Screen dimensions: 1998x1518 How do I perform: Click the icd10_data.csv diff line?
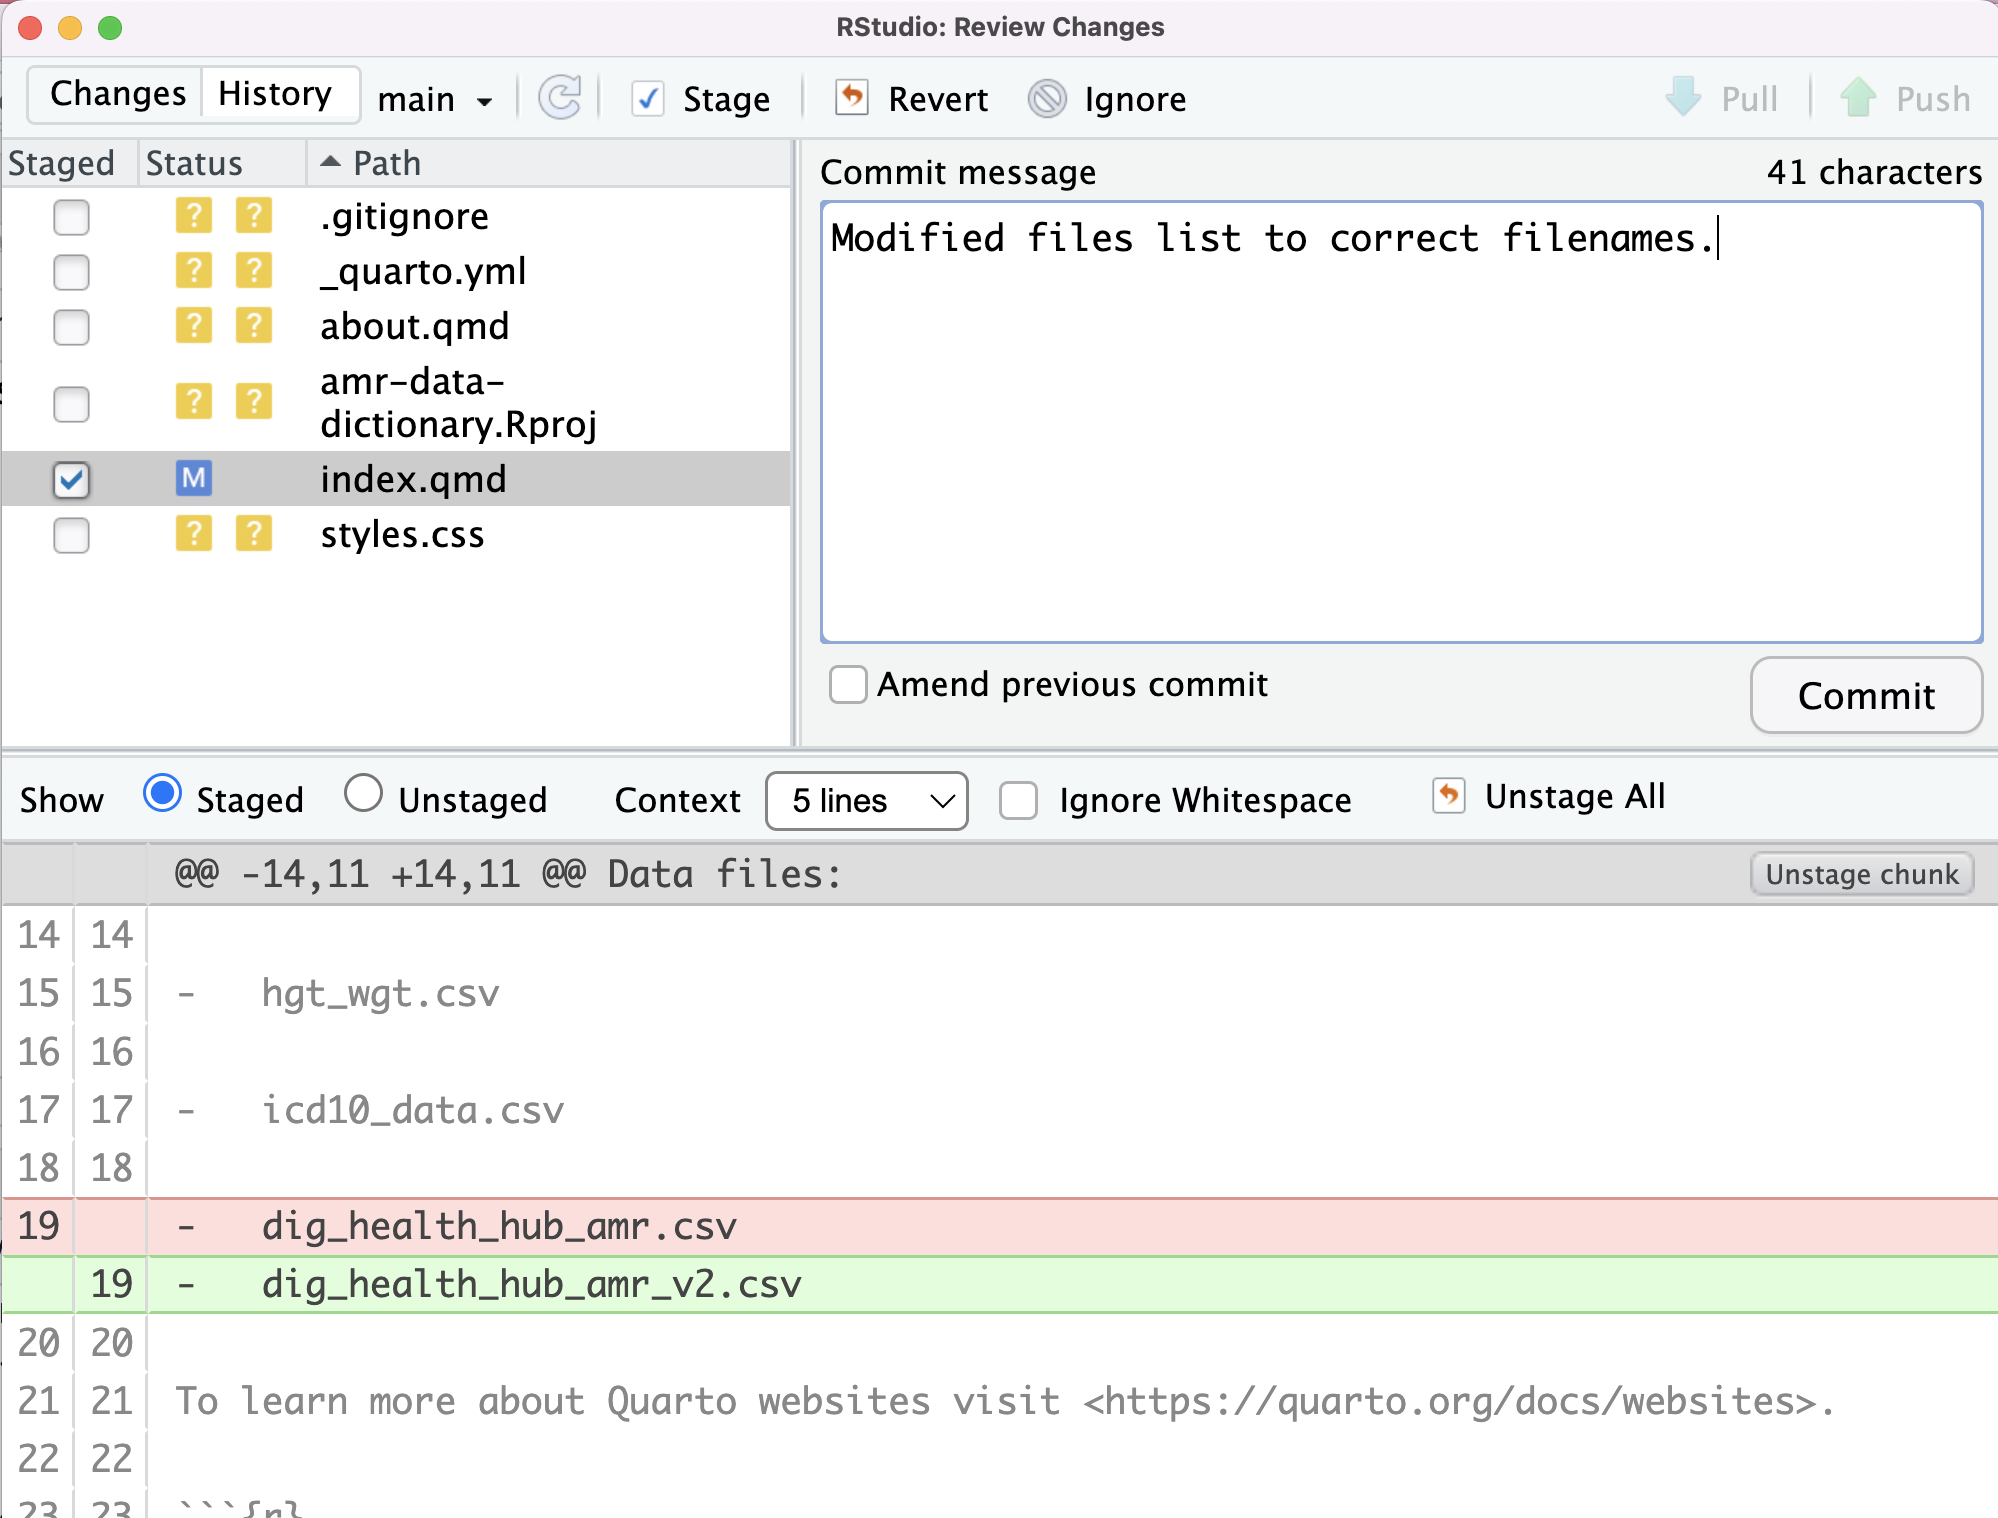[x=1000, y=1110]
